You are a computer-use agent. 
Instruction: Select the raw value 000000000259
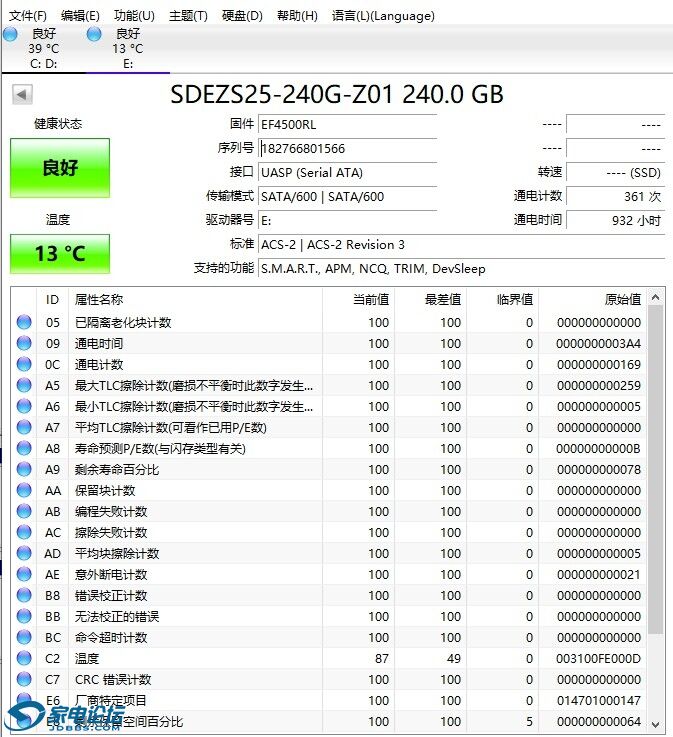598,385
